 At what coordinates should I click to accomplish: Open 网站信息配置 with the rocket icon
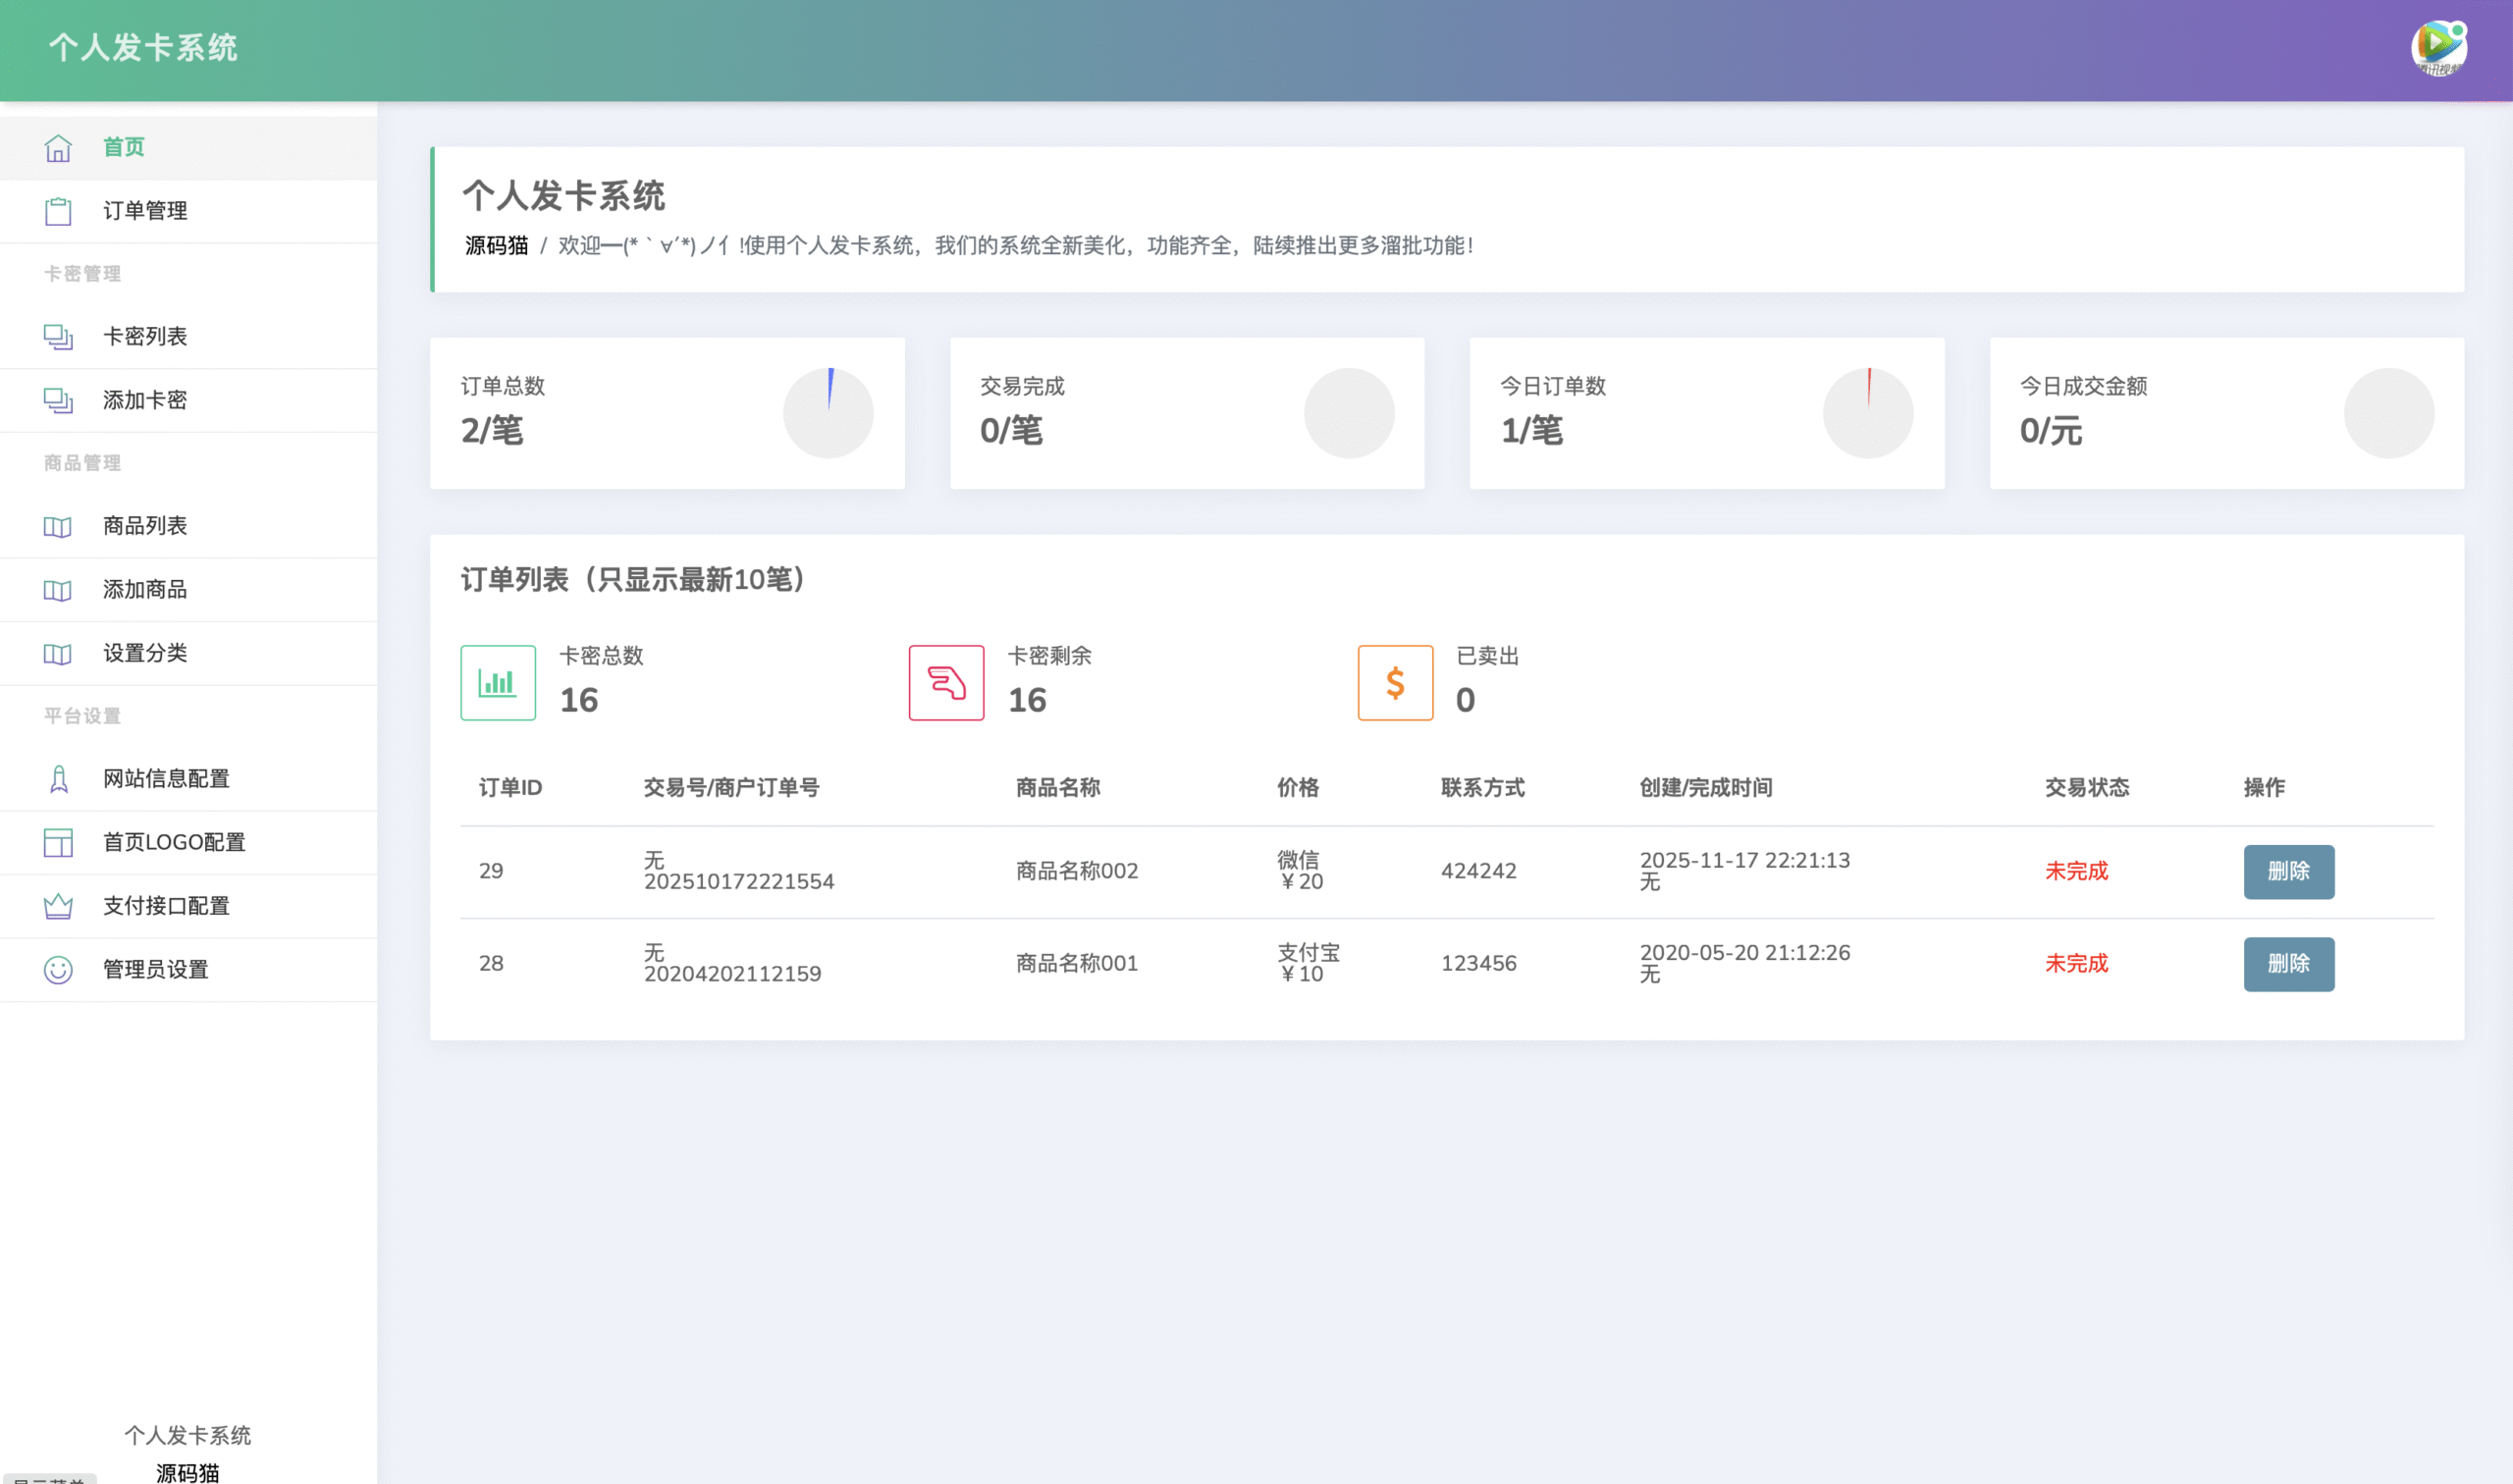tap(58, 779)
